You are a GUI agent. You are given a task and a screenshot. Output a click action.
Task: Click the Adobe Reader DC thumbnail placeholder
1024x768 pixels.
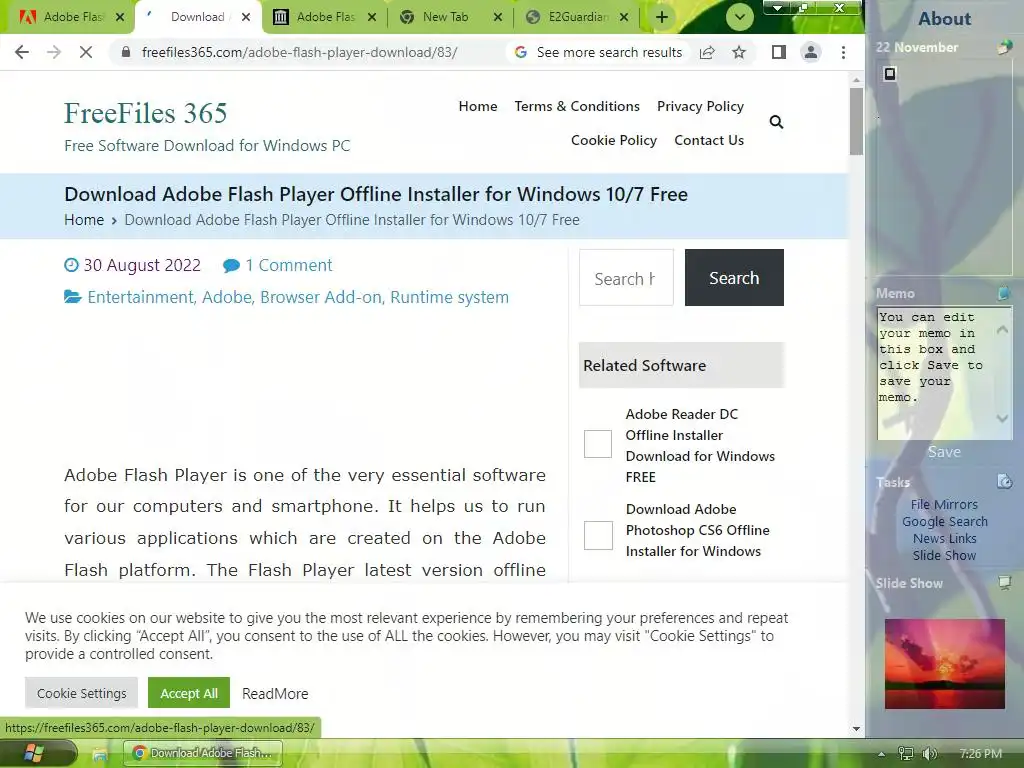point(598,444)
